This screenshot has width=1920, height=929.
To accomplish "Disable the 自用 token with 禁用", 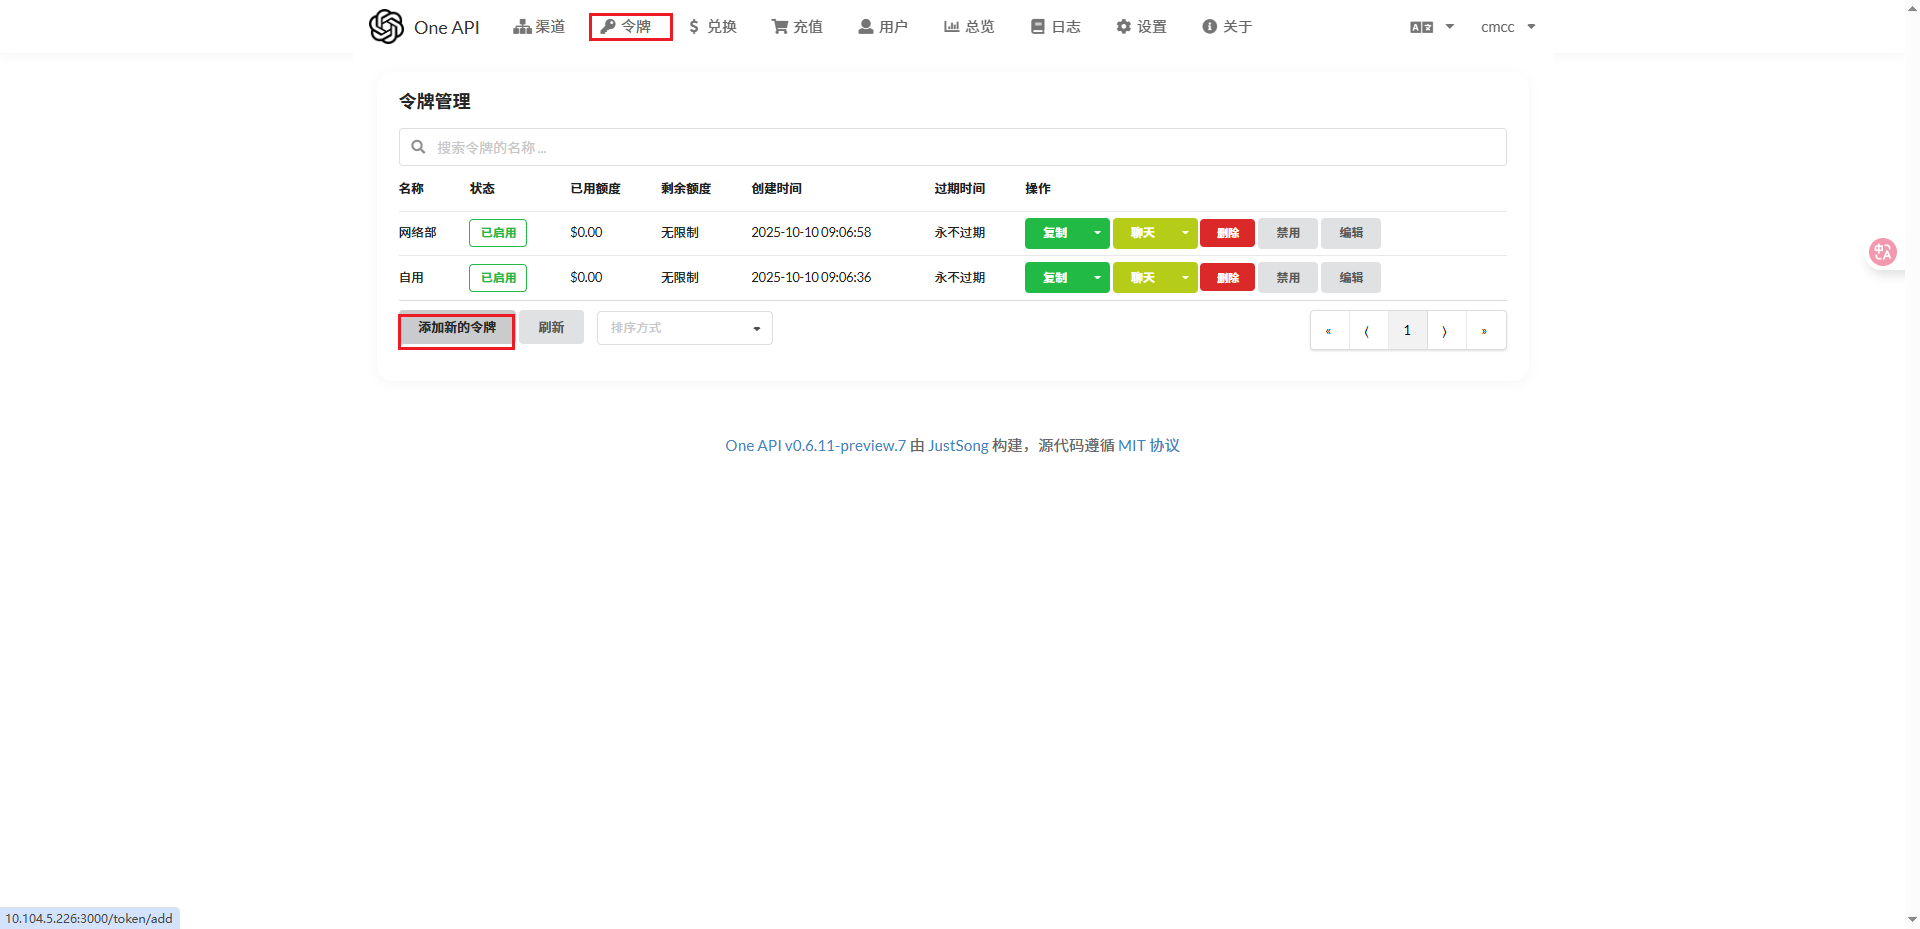I will tap(1287, 278).
